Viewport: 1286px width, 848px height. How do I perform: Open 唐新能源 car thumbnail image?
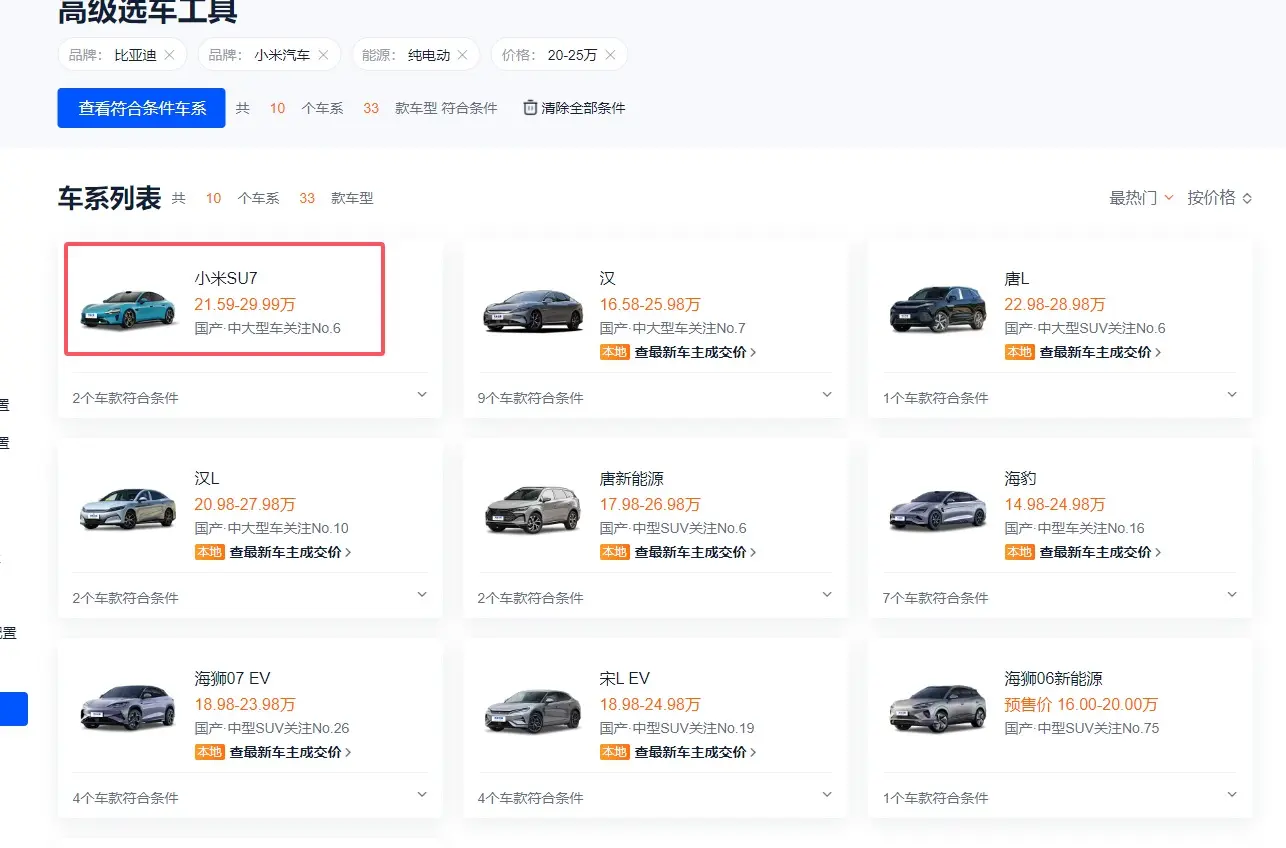click(532, 510)
